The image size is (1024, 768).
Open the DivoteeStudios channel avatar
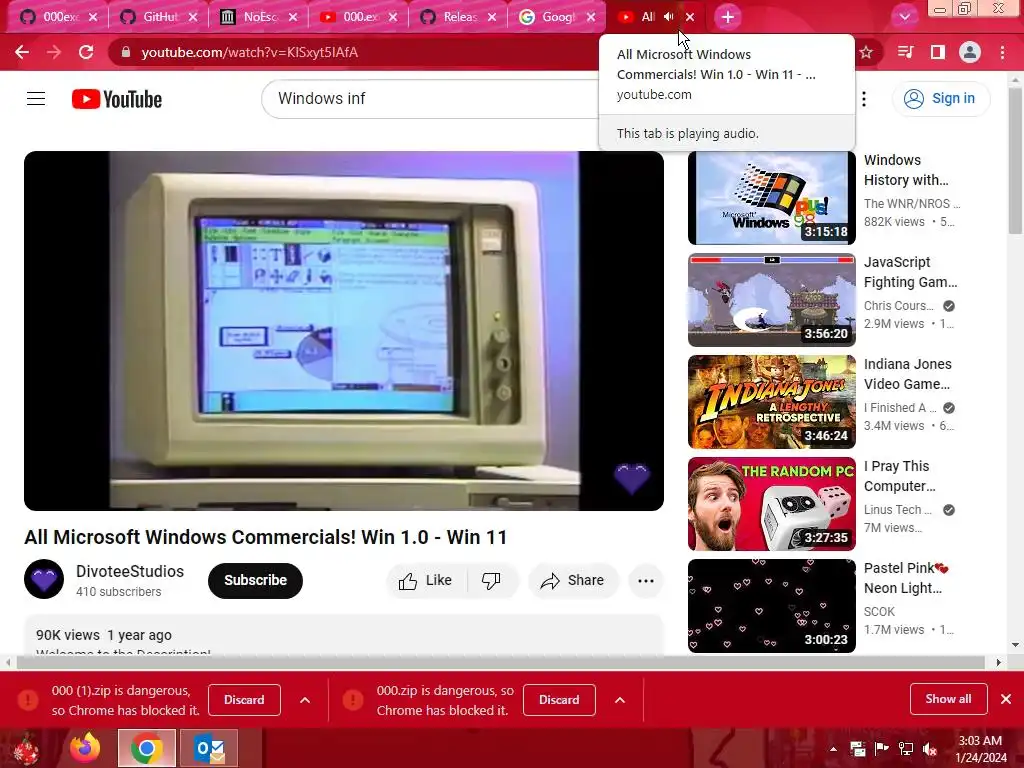click(x=44, y=579)
